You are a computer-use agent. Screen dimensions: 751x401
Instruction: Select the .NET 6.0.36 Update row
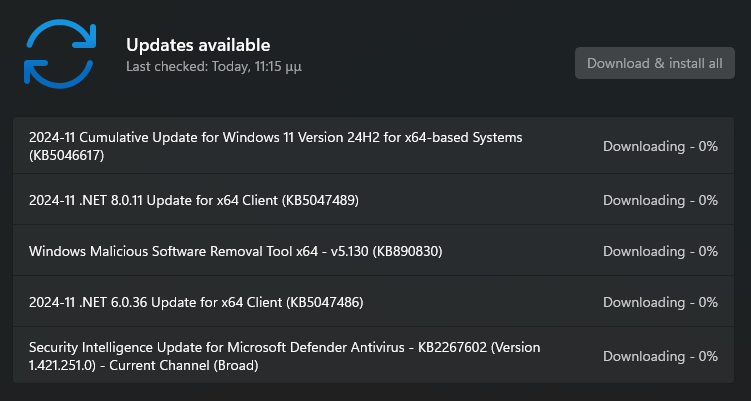pos(373,302)
